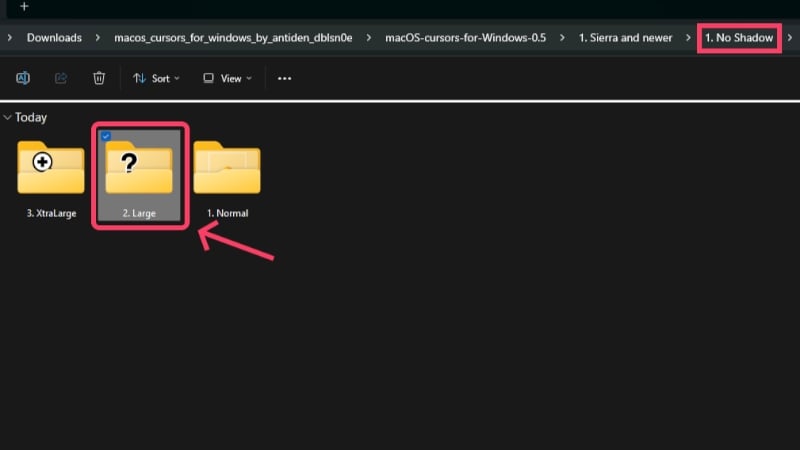Click the 1. Normal folder name
Screen dimensions: 800x450
click(x=228, y=213)
